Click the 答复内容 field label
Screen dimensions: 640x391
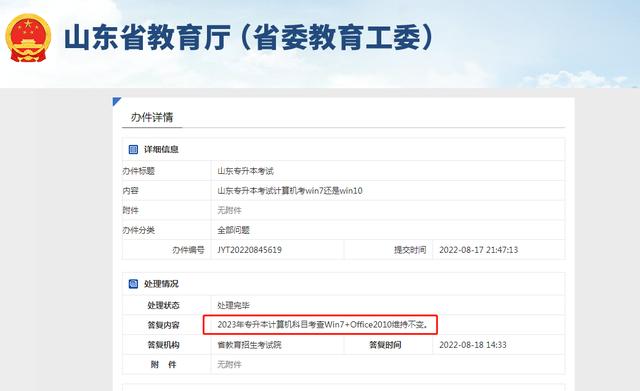[163, 325]
